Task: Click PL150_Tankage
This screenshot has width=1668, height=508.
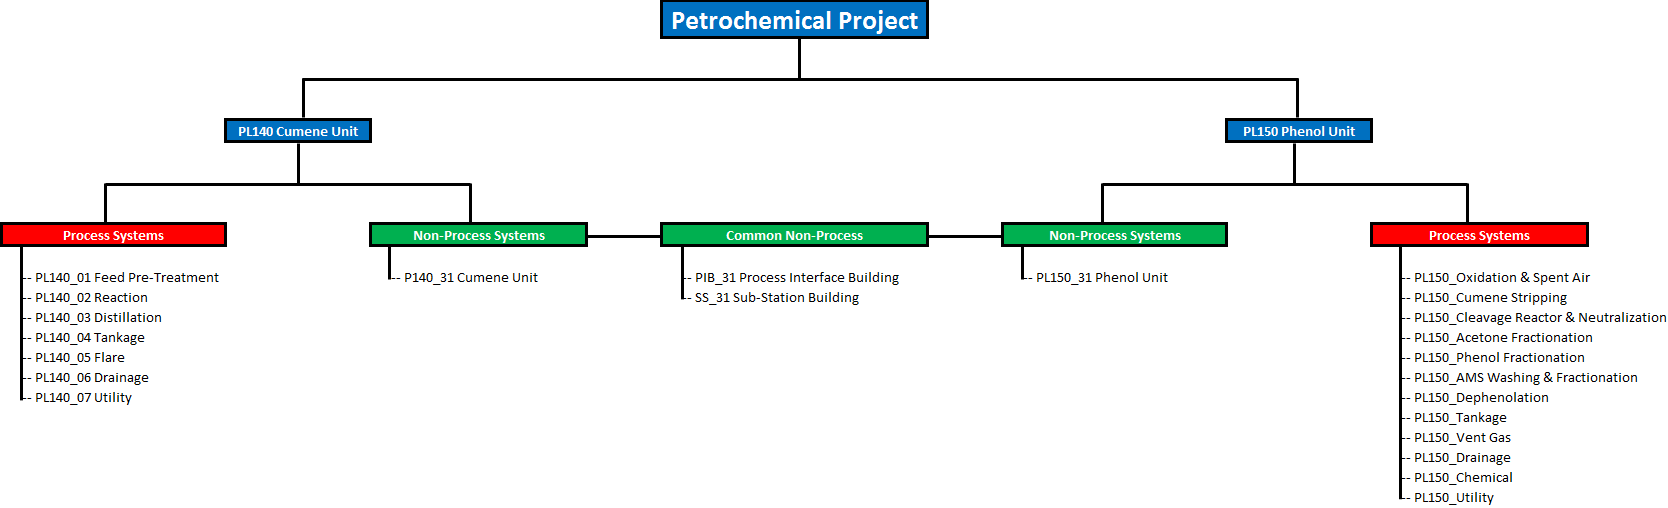Action: click(1460, 418)
